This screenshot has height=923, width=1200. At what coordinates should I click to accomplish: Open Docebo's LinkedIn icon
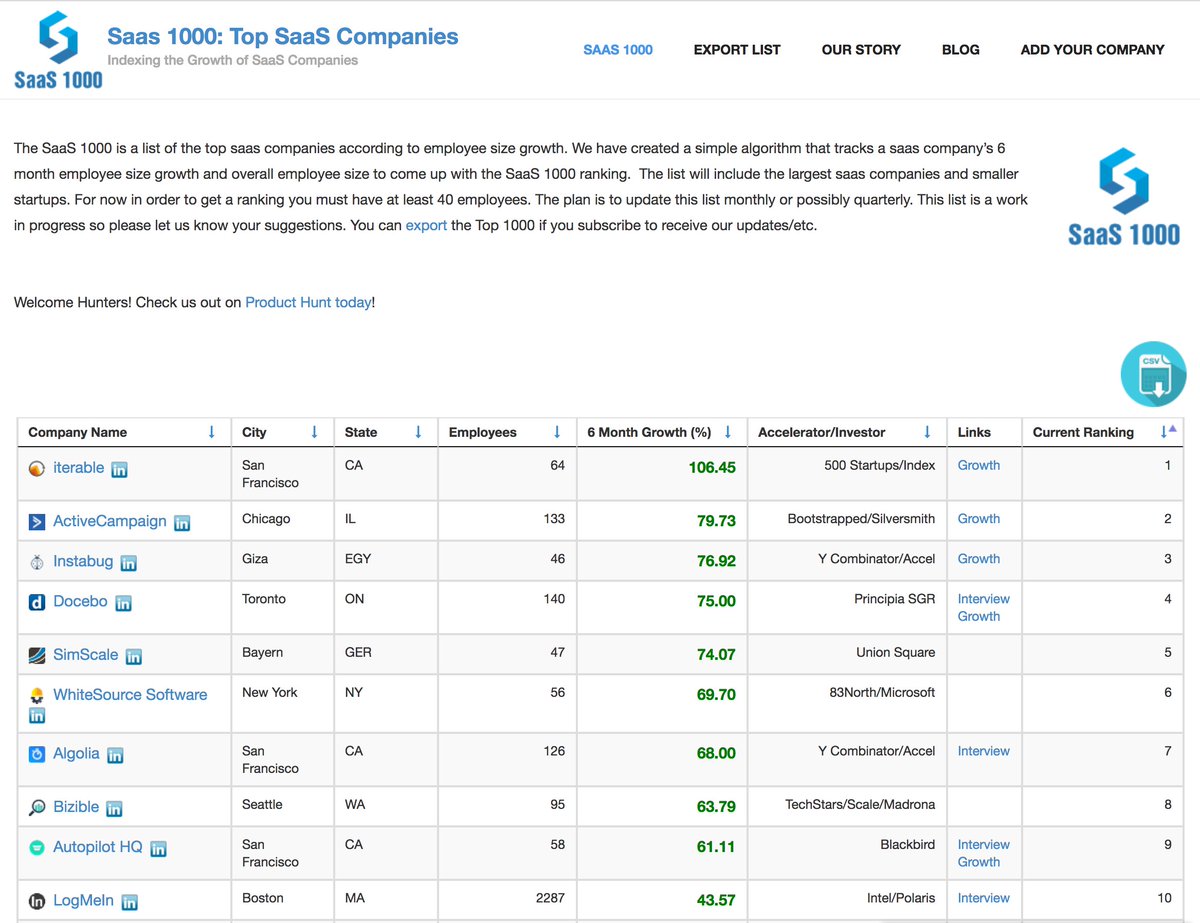(x=123, y=603)
